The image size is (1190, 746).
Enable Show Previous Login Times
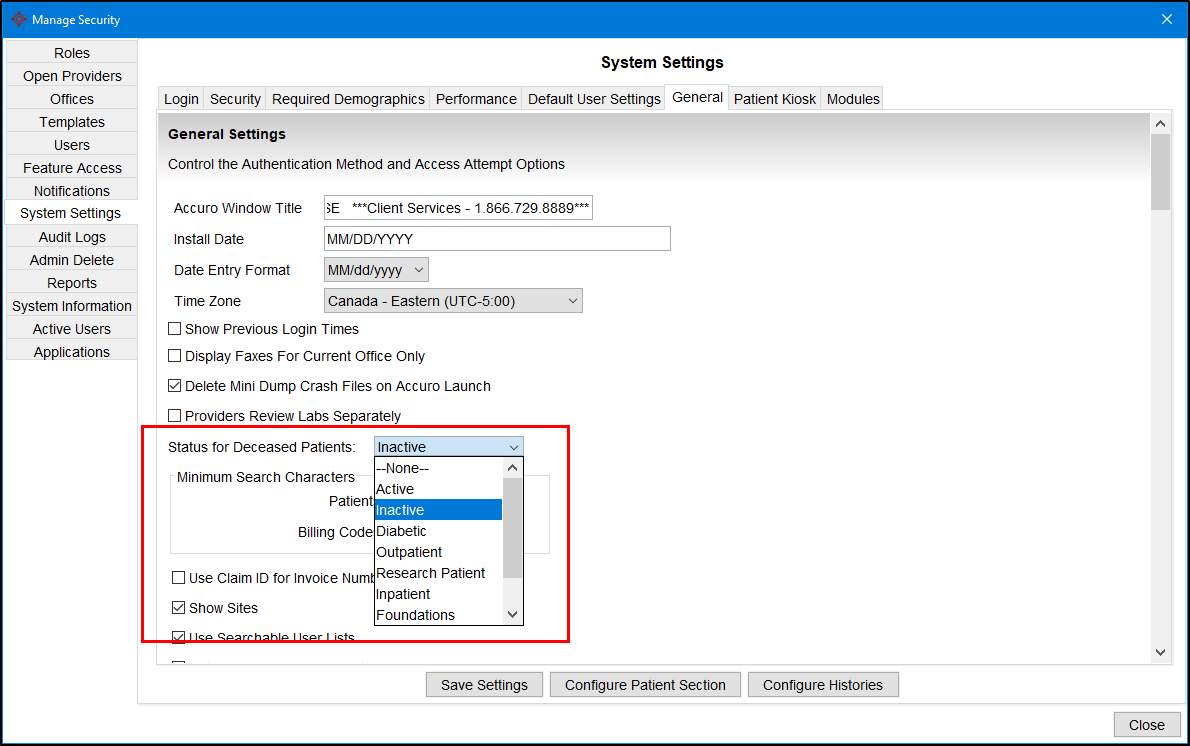click(174, 329)
